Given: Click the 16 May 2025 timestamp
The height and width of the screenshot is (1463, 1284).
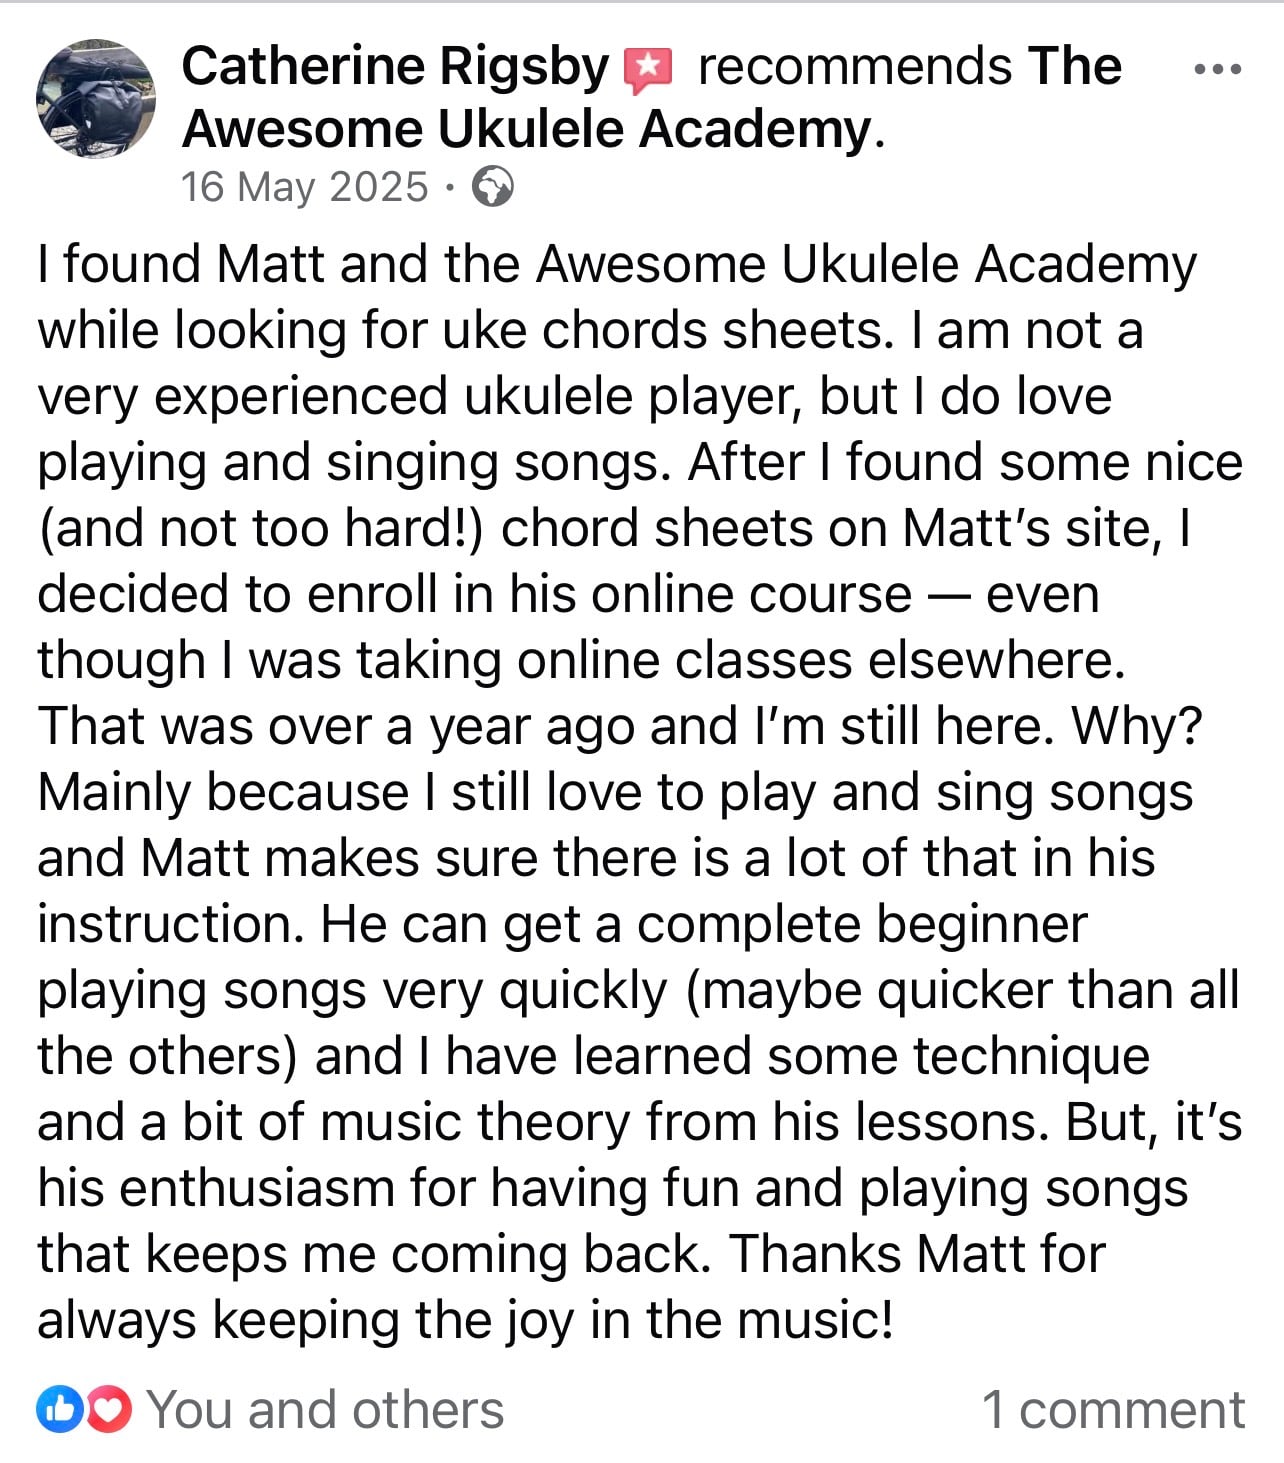Looking at the screenshot, I should pos(304,187).
